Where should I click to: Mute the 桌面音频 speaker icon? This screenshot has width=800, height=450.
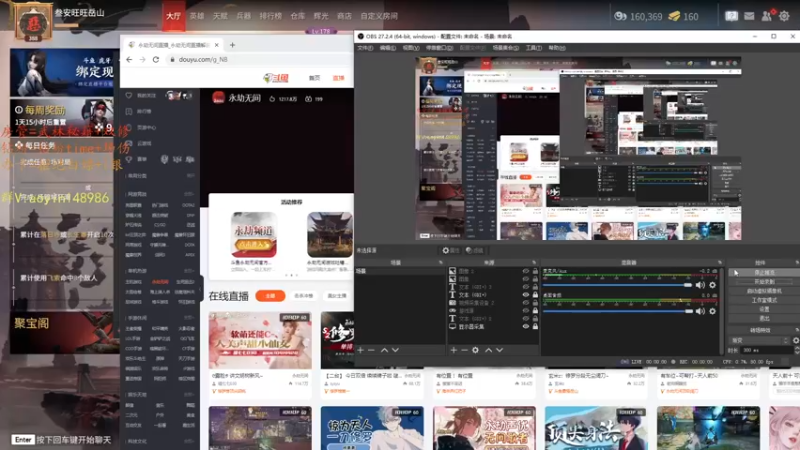pos(700,311)
